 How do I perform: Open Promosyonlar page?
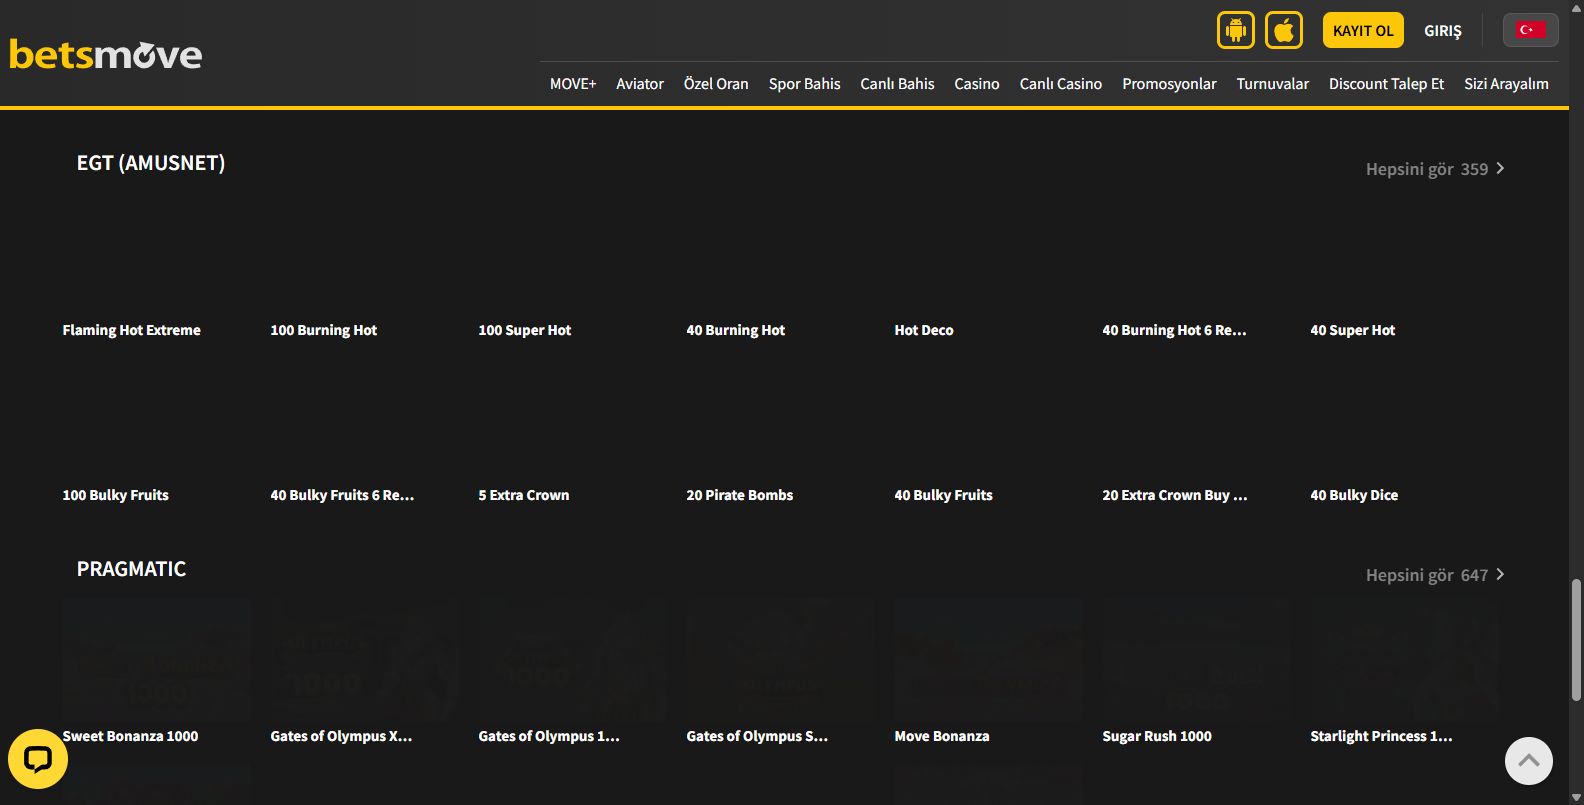click(x=1169, y=84)
